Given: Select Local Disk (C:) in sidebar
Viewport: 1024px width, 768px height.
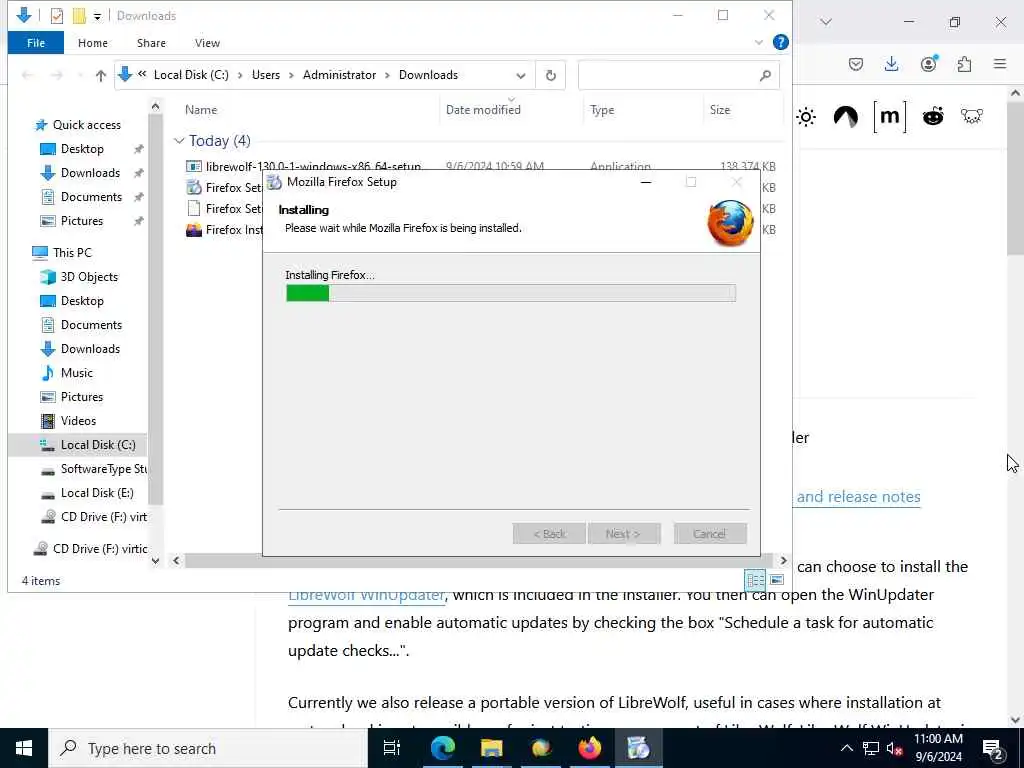Looking at the screenshot, I should click(98, 445).
